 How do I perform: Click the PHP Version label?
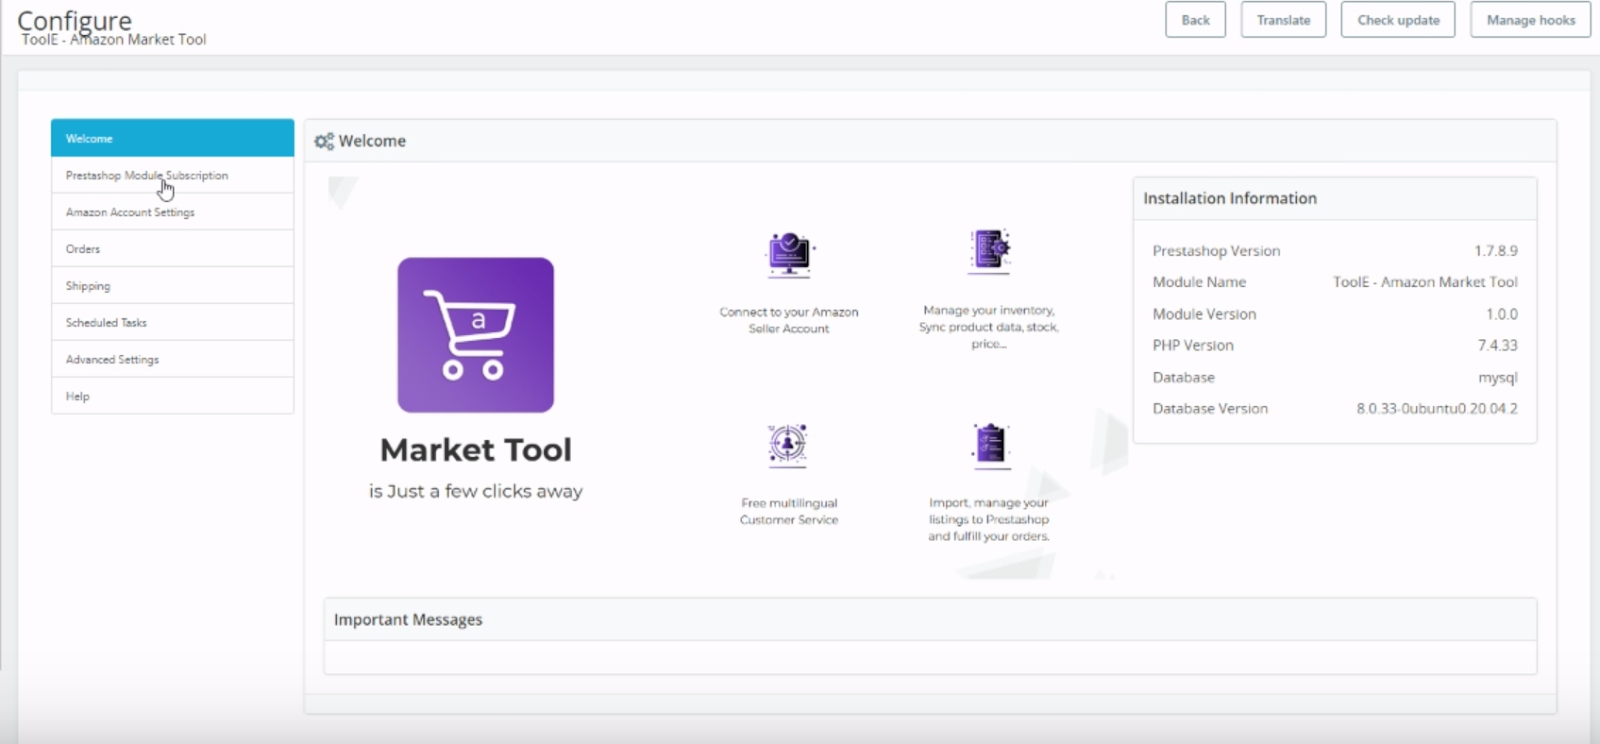click(x=1193, y=345)
